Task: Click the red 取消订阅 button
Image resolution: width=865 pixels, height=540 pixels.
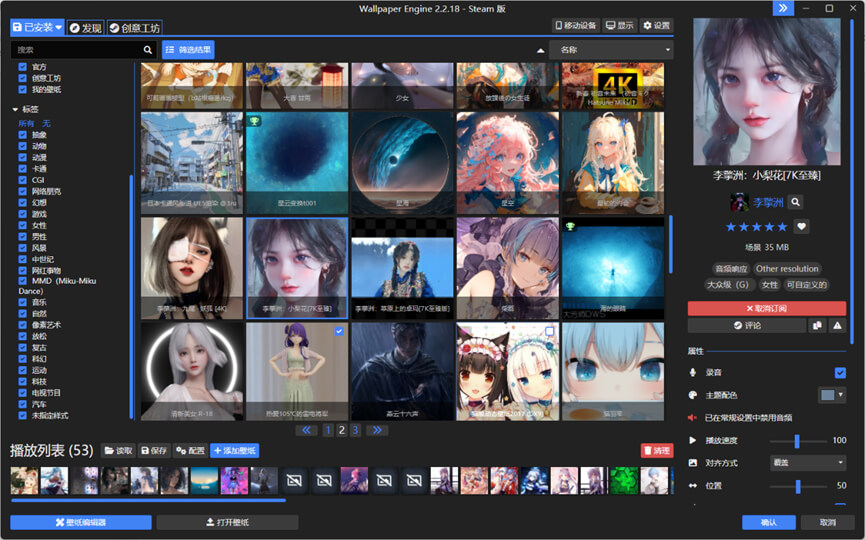Action: [767, 309]
